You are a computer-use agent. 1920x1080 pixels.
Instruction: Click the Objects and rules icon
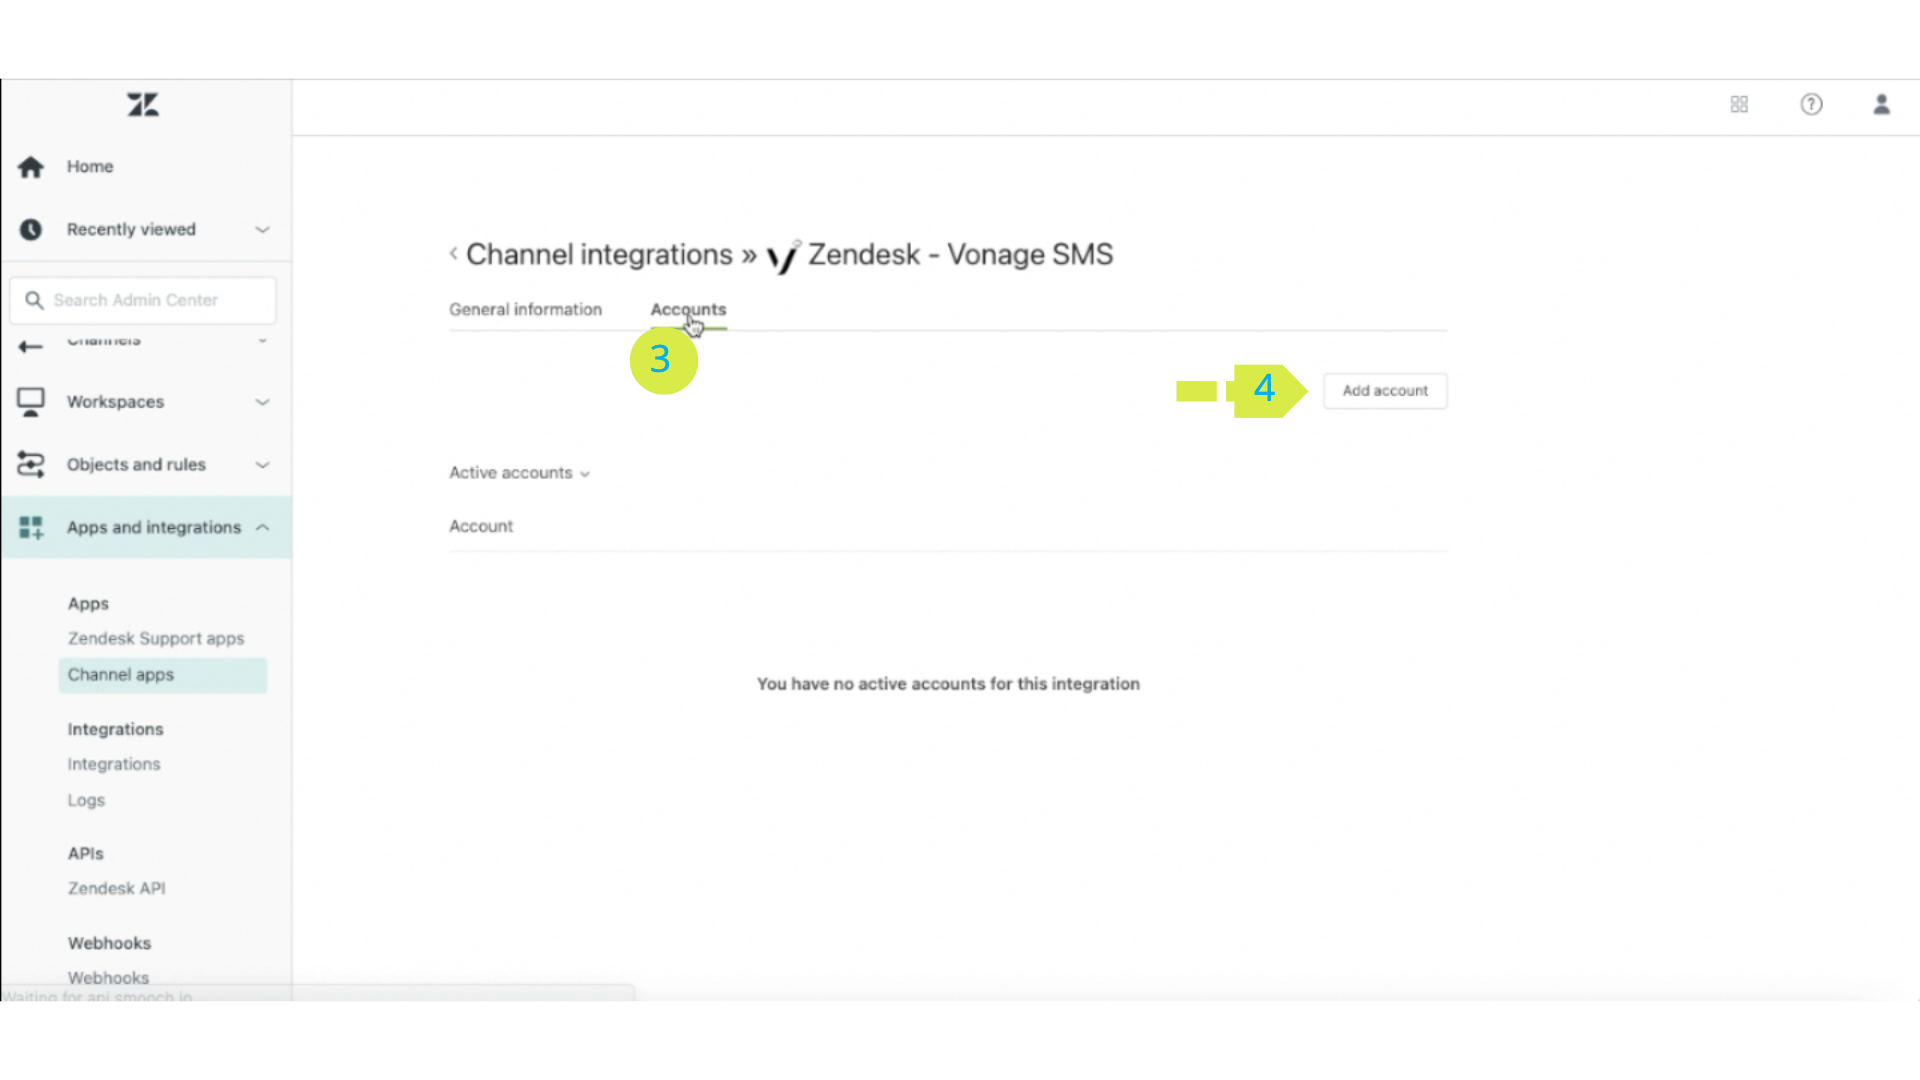coord(31,464)
